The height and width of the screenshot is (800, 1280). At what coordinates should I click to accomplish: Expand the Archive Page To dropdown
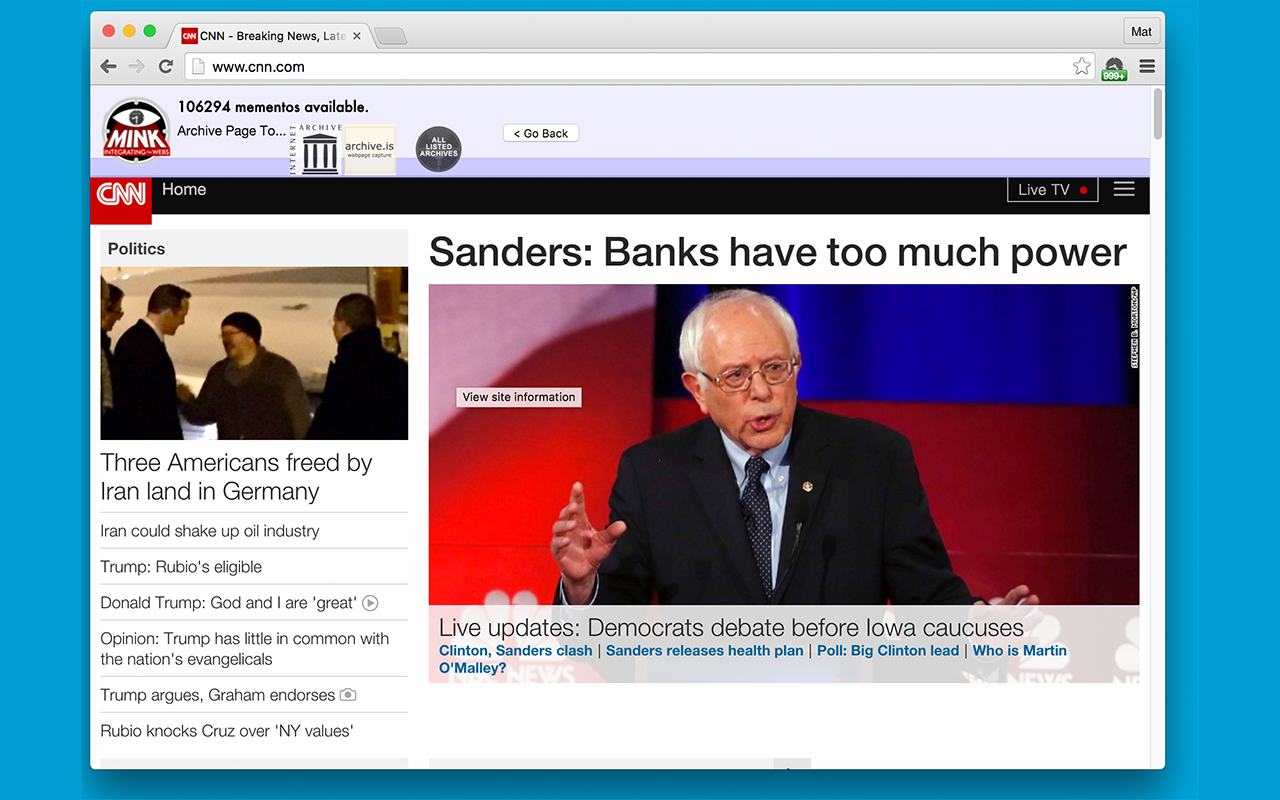pos(231,130)
